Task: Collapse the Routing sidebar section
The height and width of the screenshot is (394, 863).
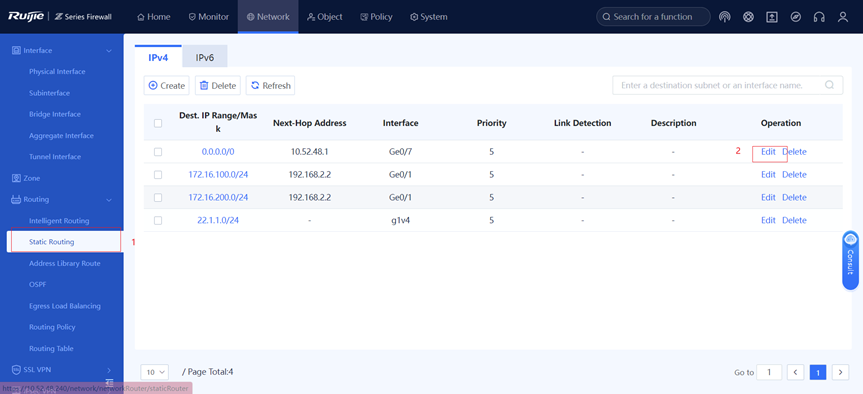Action: coord(109,200)
